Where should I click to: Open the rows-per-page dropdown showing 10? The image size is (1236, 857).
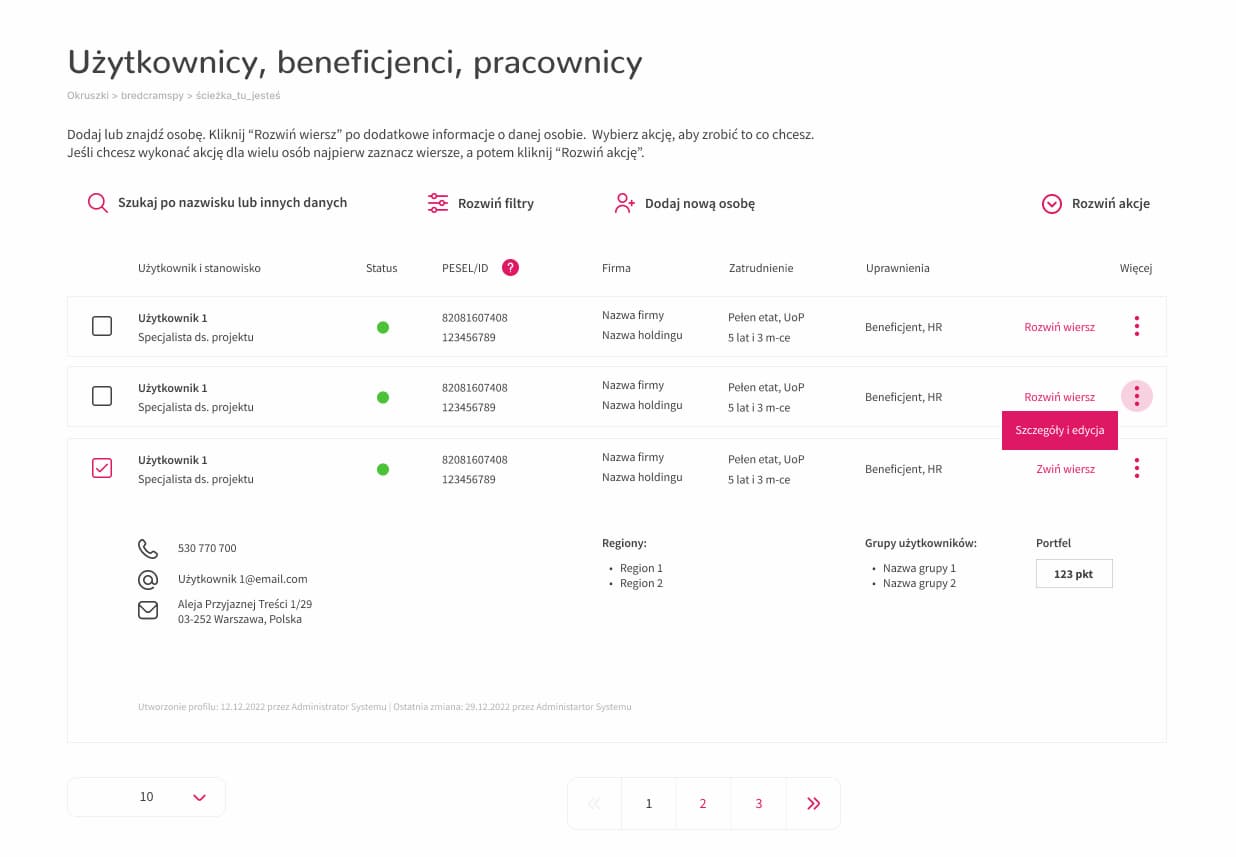click(x=146, y=797)
